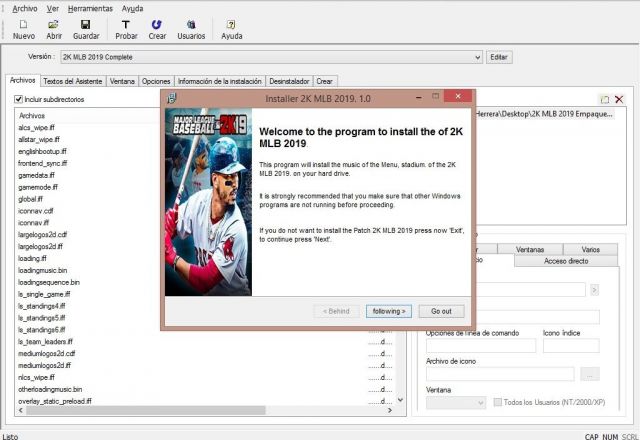The width and height of the screenshot is (640, 440).
Task: Open a project with Abrir icon
Action: click(53, 25)
